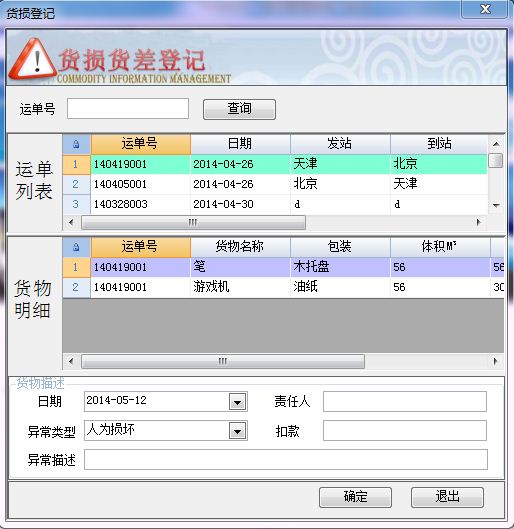
Task: Click right arrow of waybill list horizontal scrollbar
Action: point(478,222)
